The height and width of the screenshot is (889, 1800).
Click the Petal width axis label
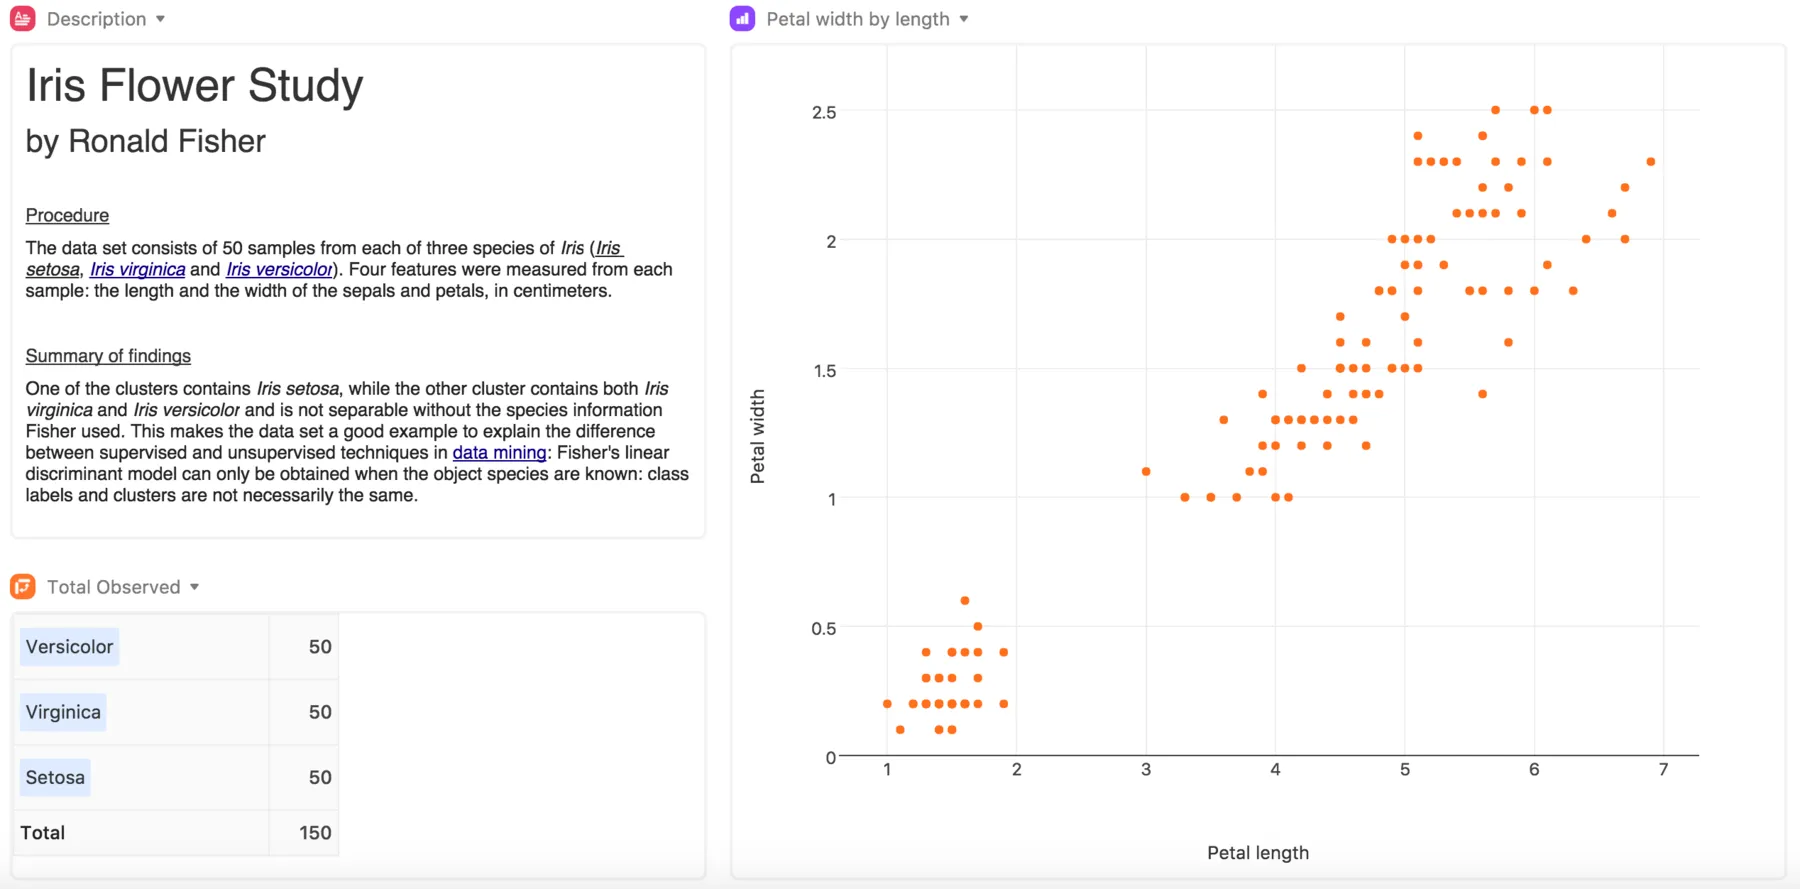click(x=758, y=436)
